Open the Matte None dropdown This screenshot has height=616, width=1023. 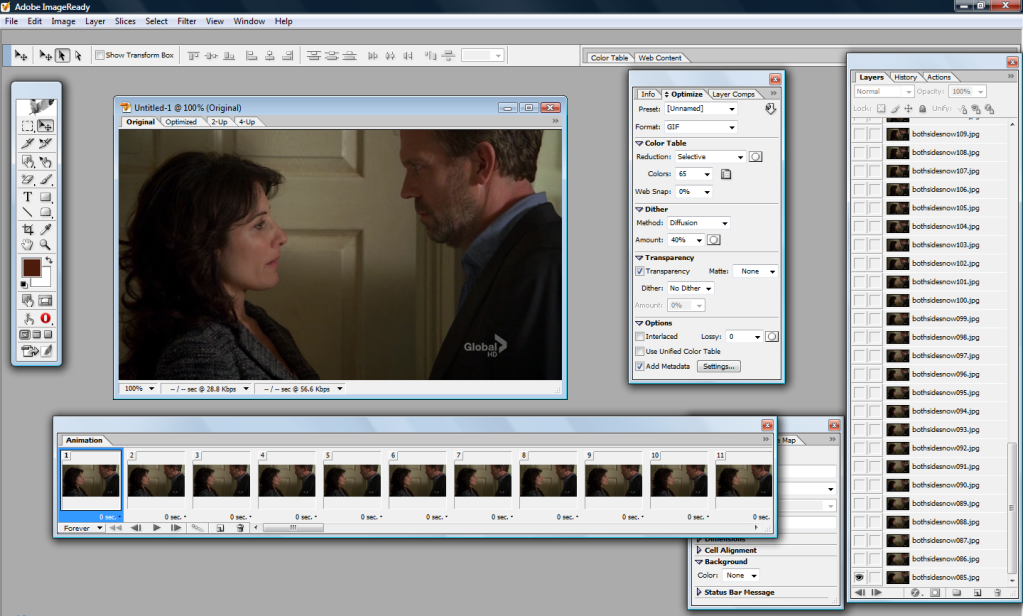(756, 271)
